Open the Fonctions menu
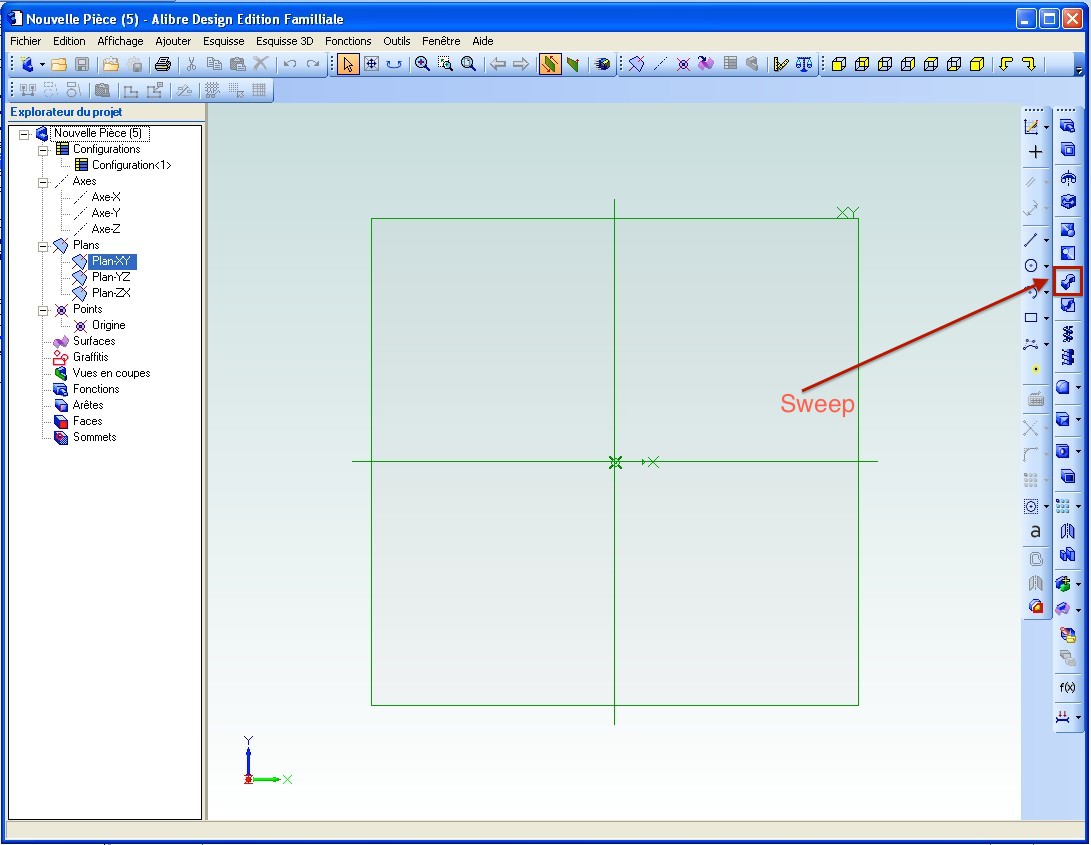The width and height of the screenshot is (1091, 845). pyautogui.click(x=348, y=41)
